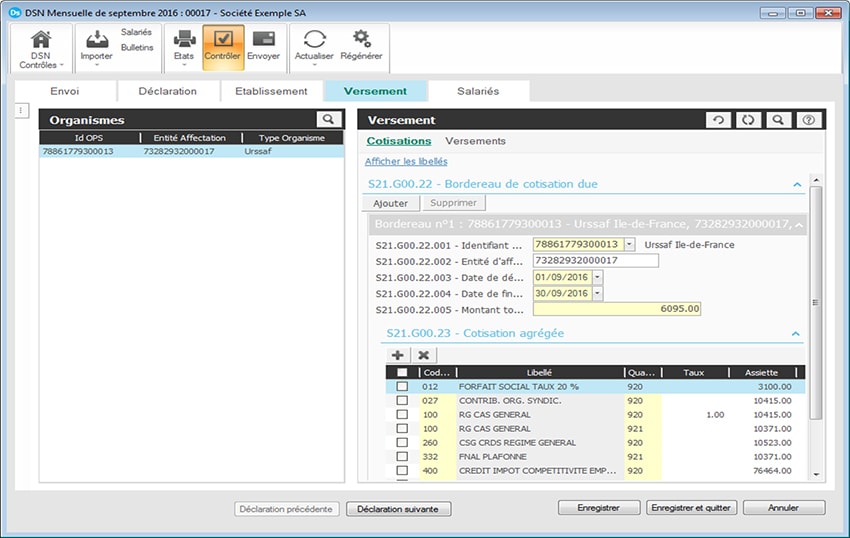Screen dimensions: 850x538
Task: Toggle the header select-all checkbox
Action: 402,373
